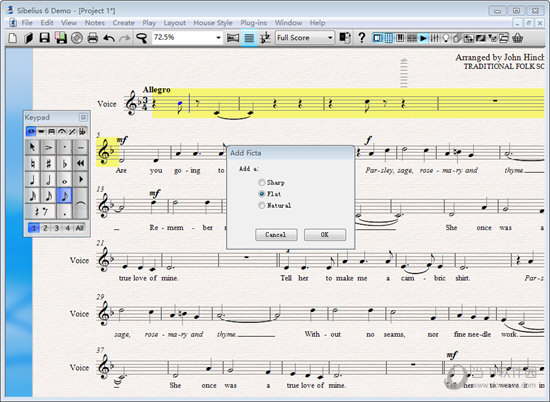Click the Keypad arrow pointer key
This screenshot has height=402, width=550.
pos(32,147)
